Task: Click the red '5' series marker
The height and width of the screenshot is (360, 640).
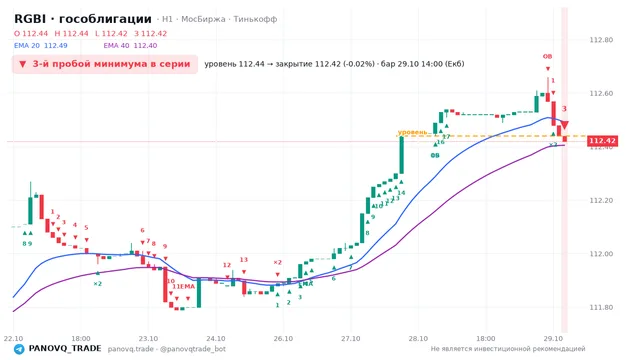Action: 86,228
